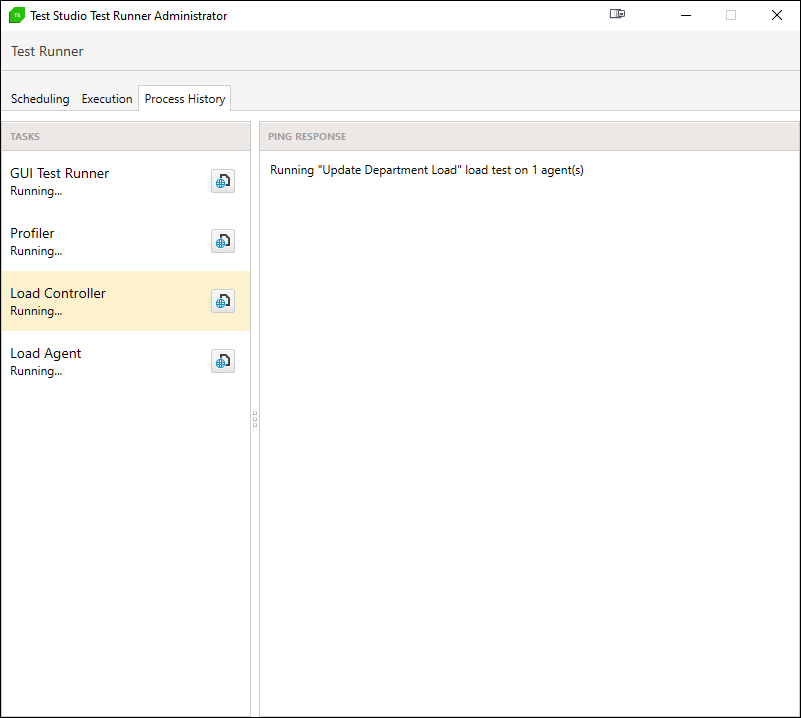The width and height of the screenshot is (801, 718).
Task: Click the compact view icon in title bar
Action: (617, 14)
